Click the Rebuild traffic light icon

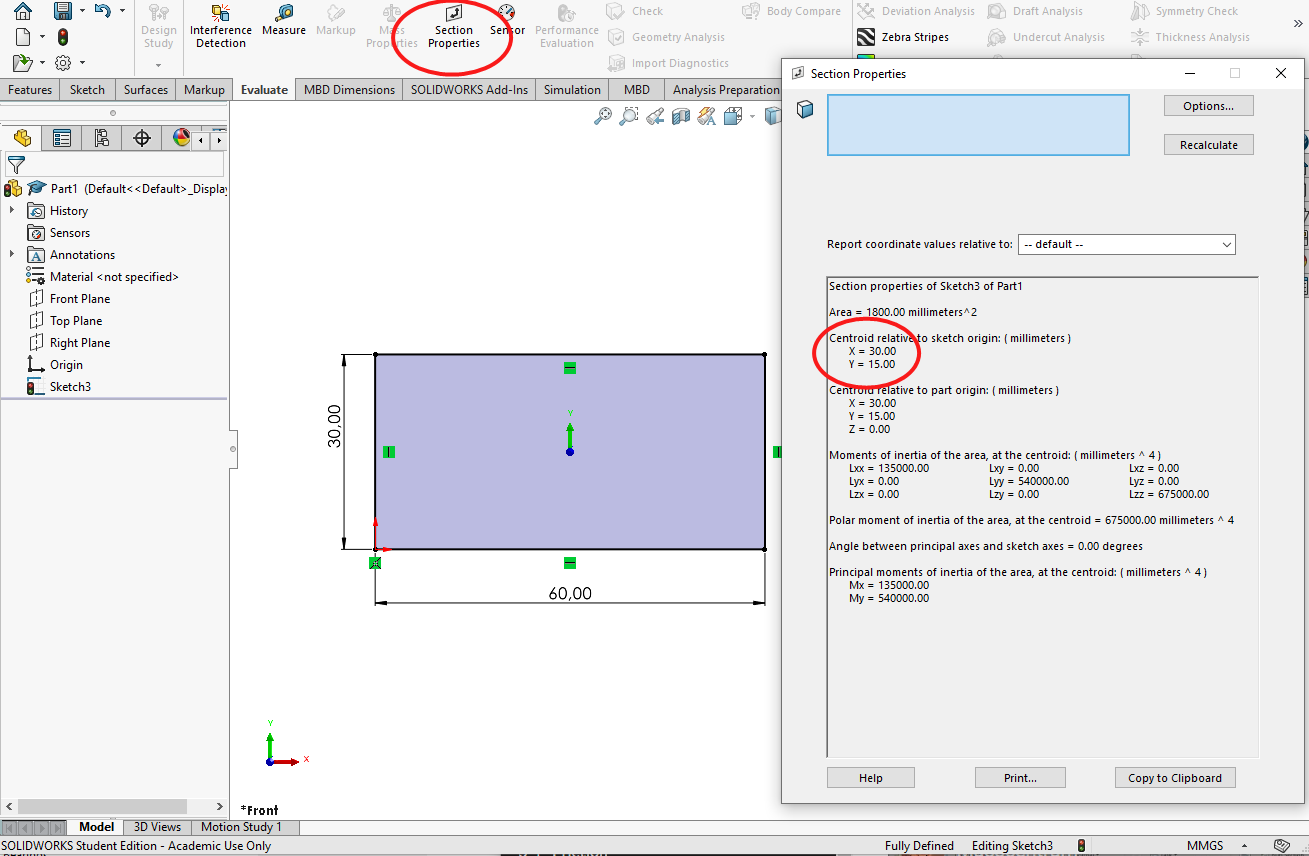click(x=63, y=38)
